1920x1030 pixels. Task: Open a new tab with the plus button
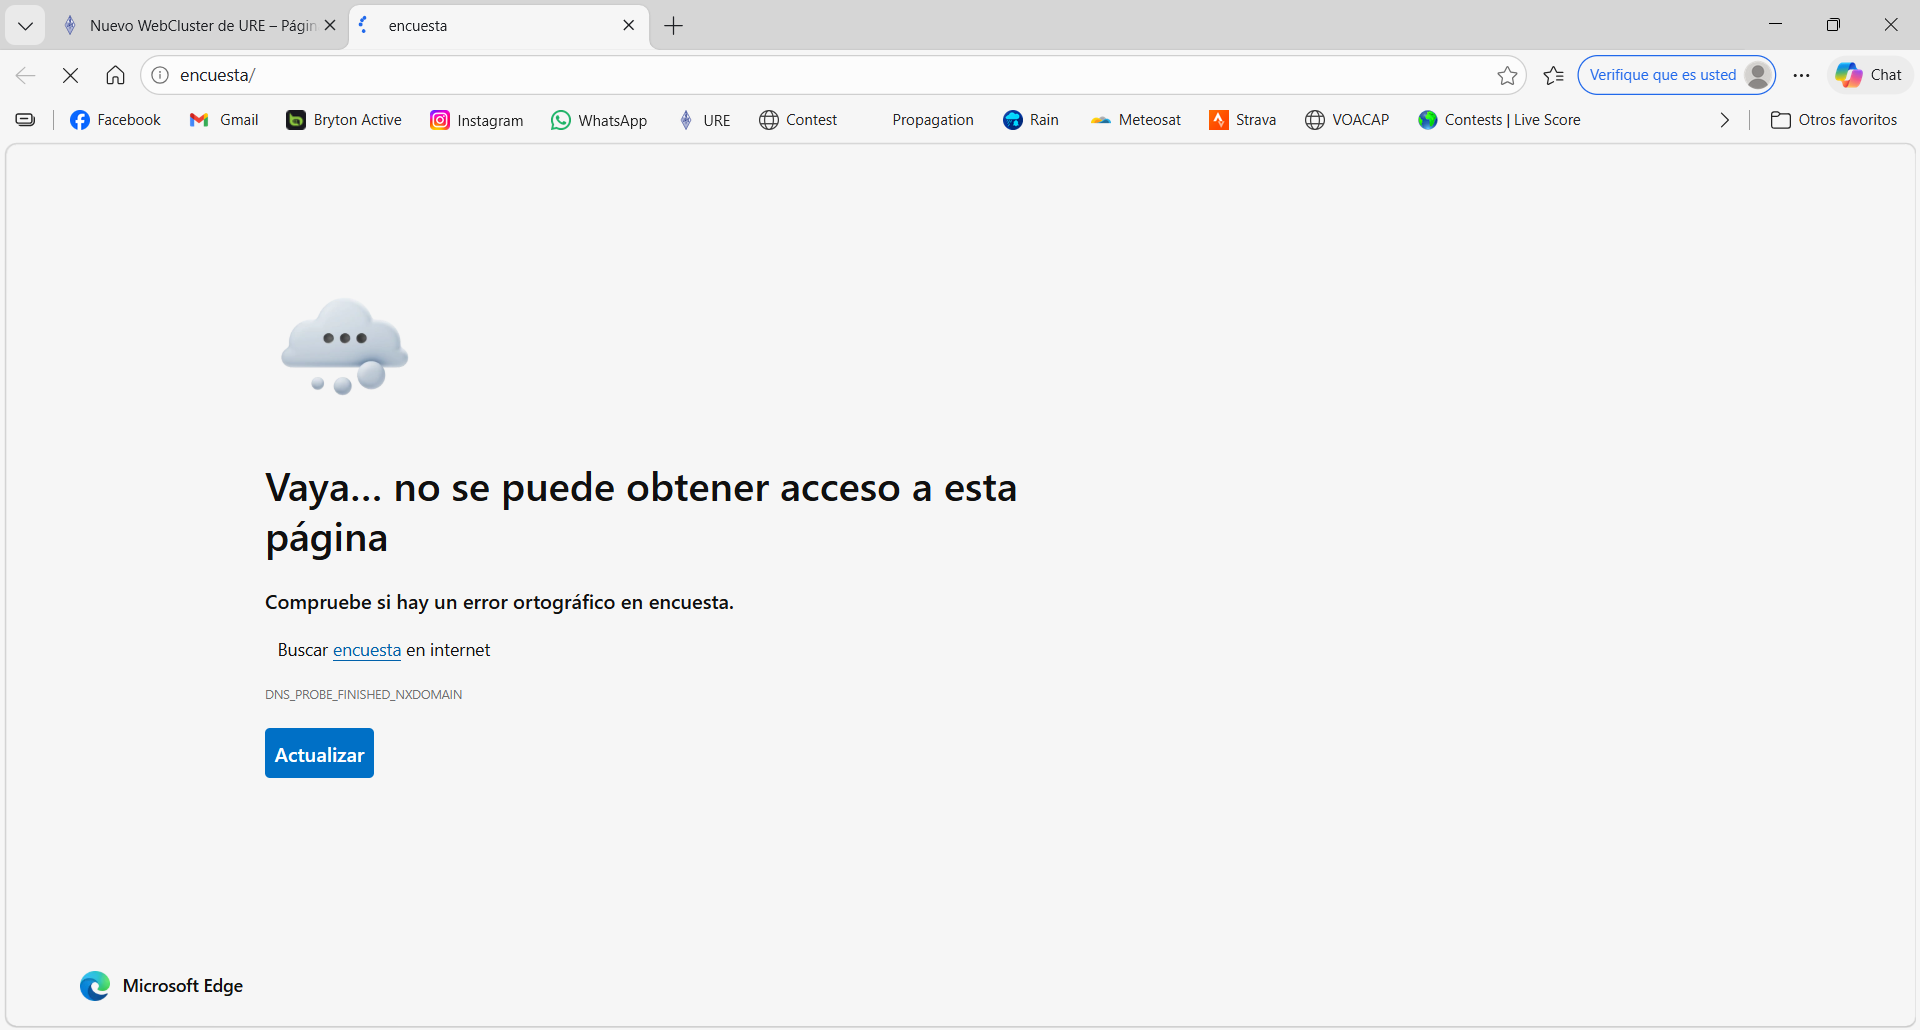(674, 26)
